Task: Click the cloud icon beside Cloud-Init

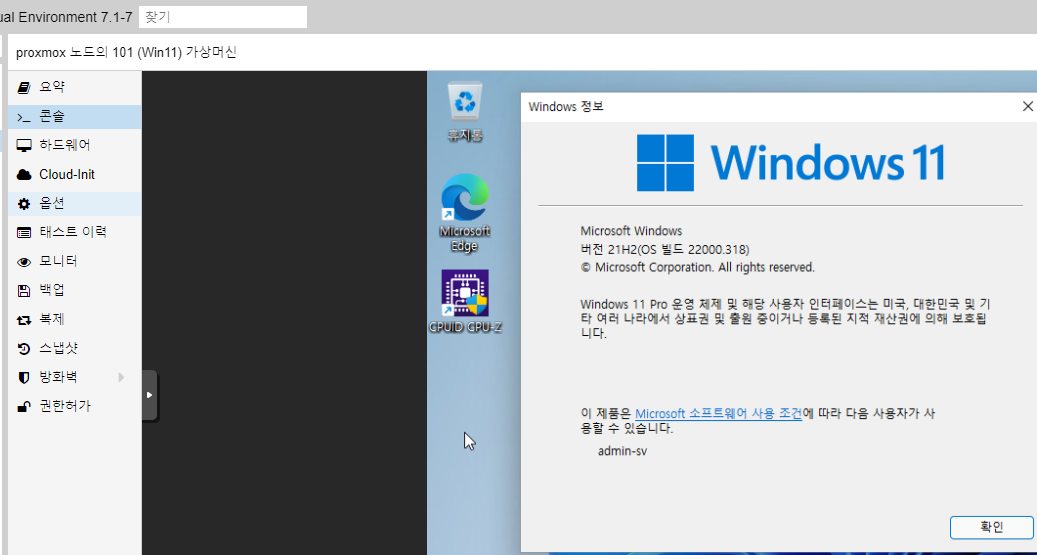Action: tap(24, 175)
